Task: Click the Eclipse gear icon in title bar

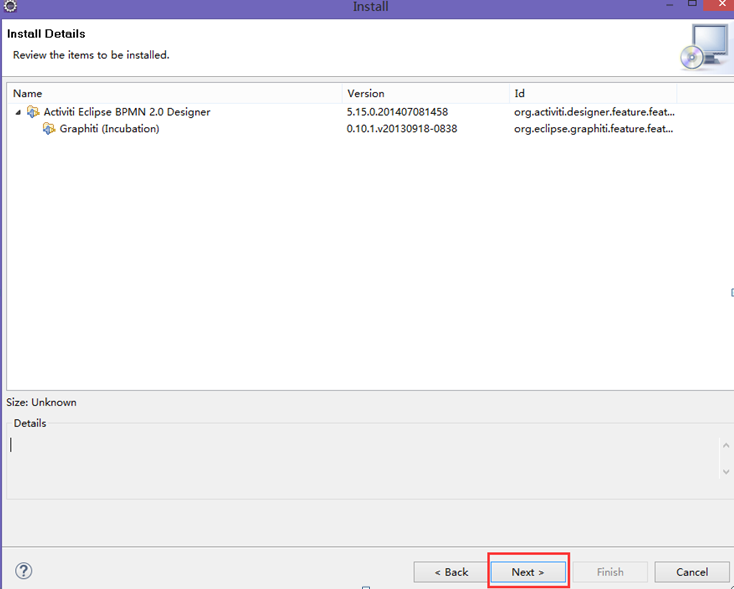Action: click(10, 6)
